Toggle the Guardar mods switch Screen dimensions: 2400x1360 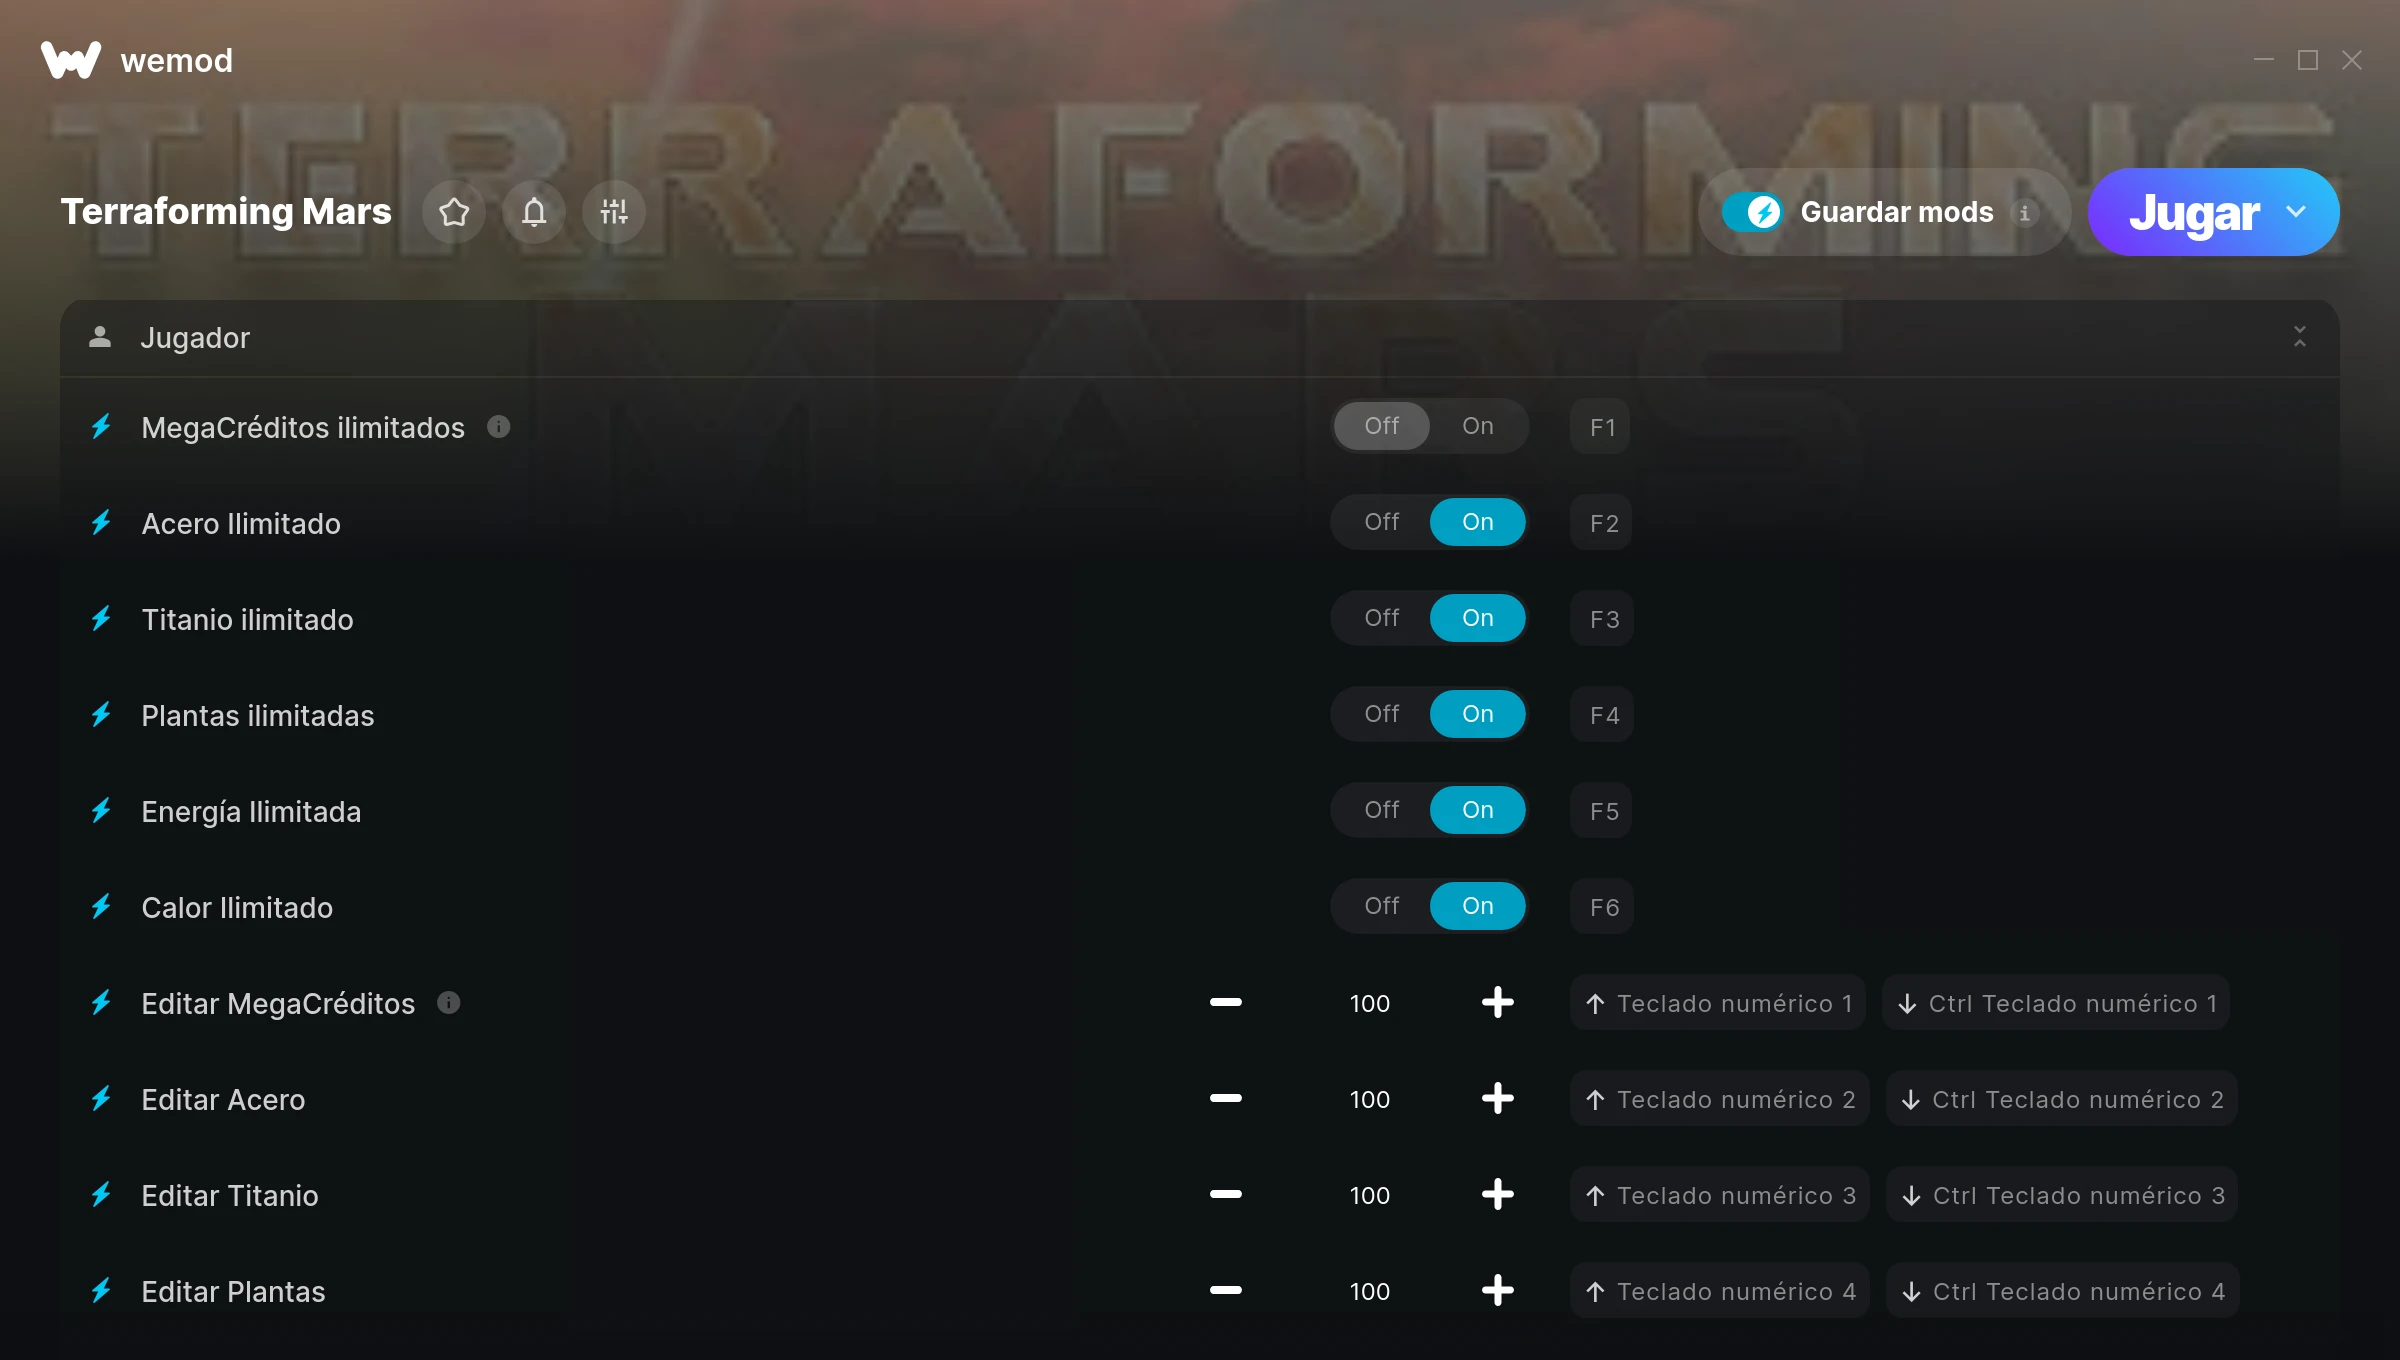pyautogui.click(x=1752, y=212)
